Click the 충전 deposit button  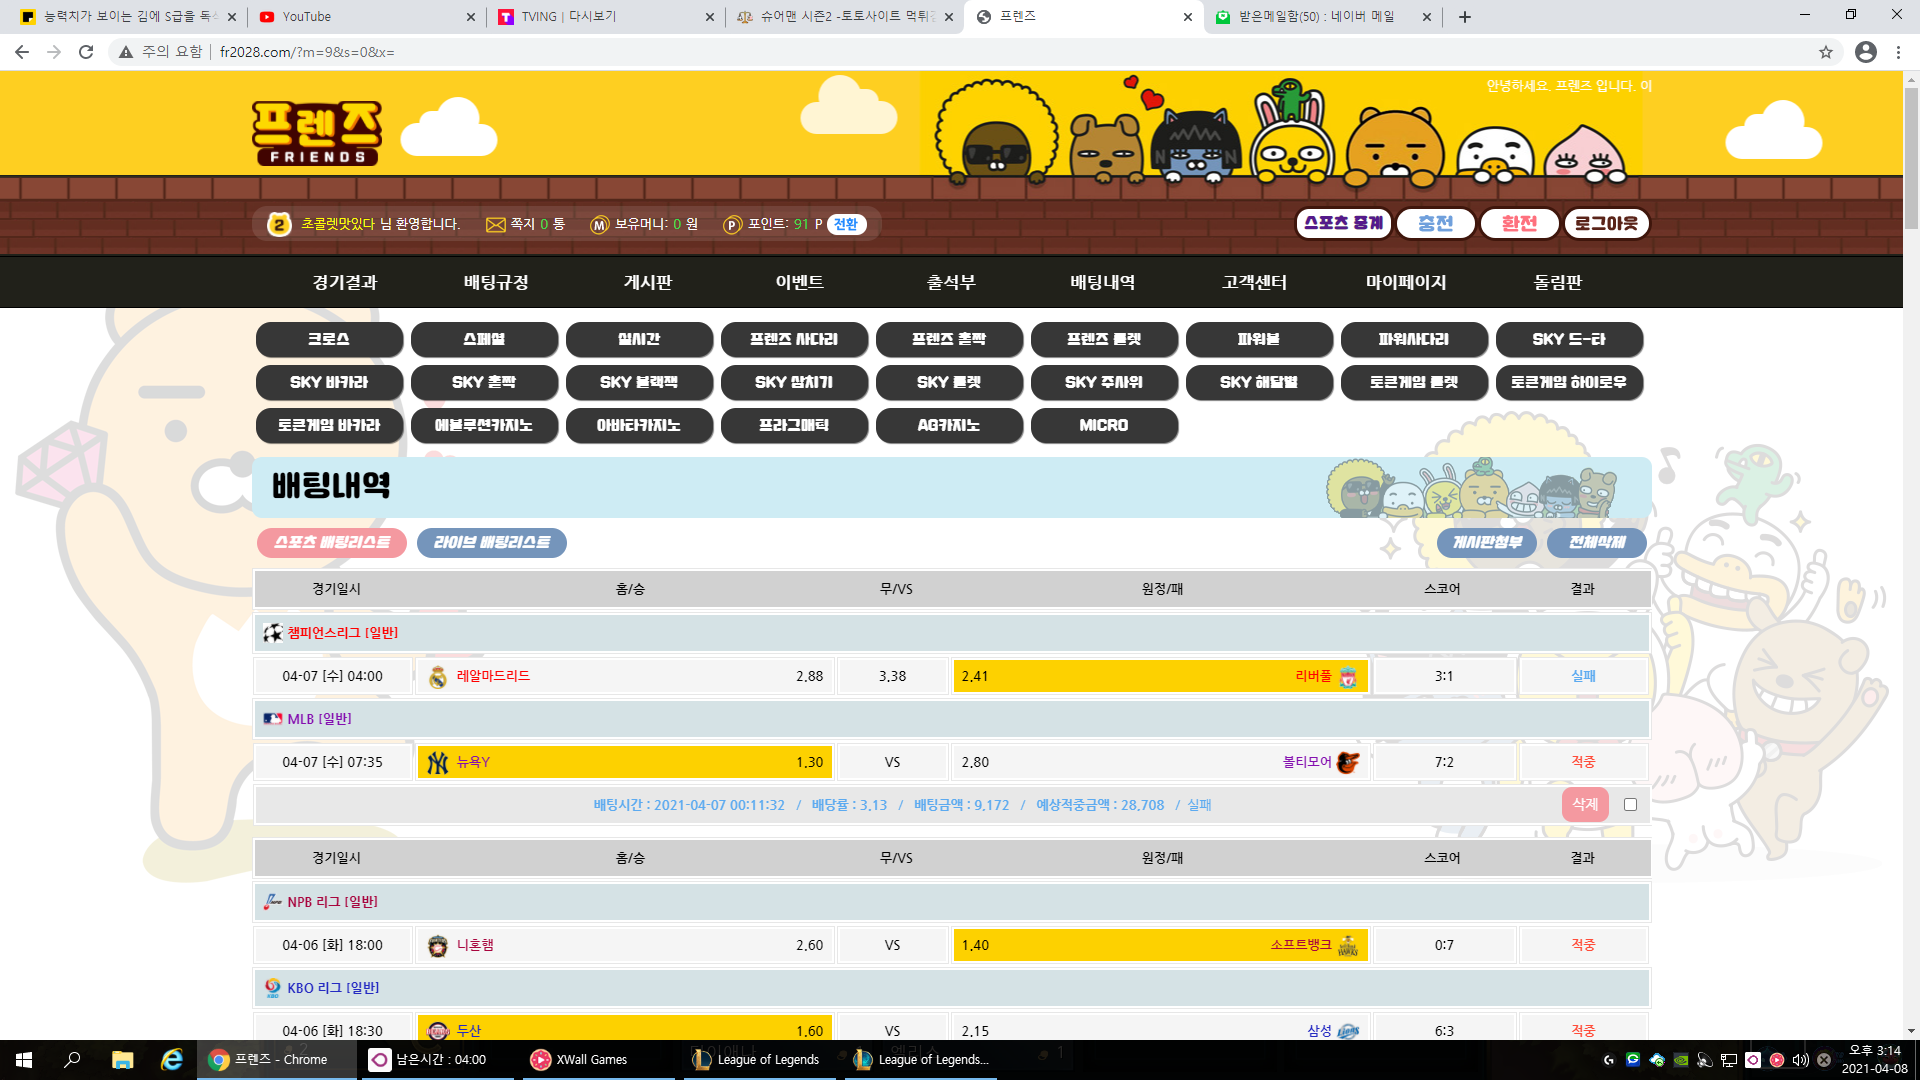click(x=1435, y=224)
